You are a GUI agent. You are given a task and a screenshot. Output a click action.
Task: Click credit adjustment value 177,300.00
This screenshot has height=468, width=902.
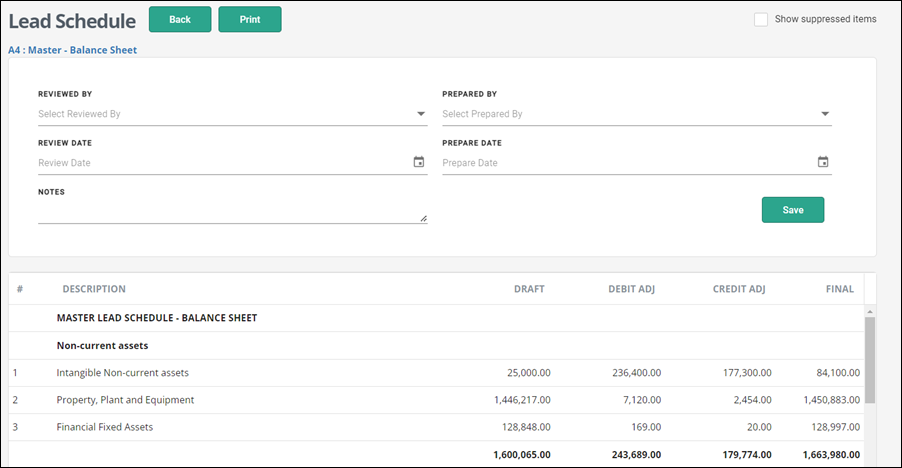click(747, 373)
